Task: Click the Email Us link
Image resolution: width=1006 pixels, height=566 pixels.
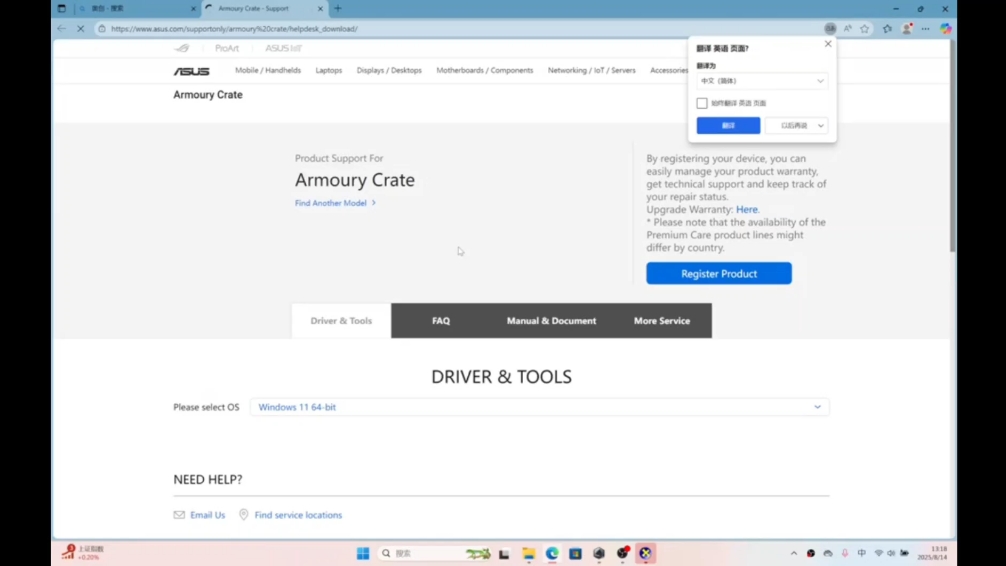Action: (x=207, y=515)
